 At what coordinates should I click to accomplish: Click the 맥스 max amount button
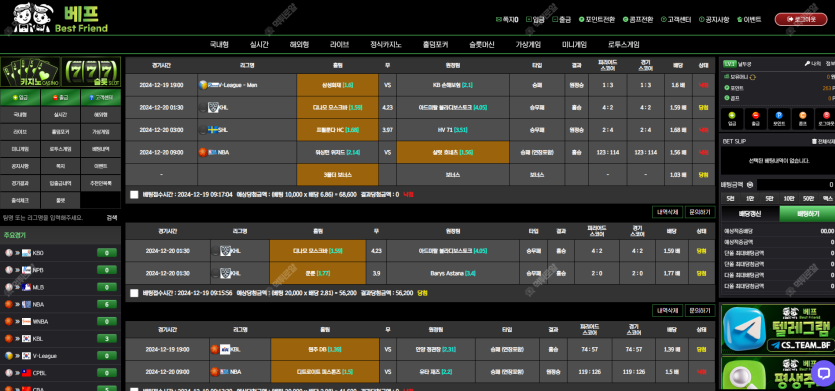(827, 198)
